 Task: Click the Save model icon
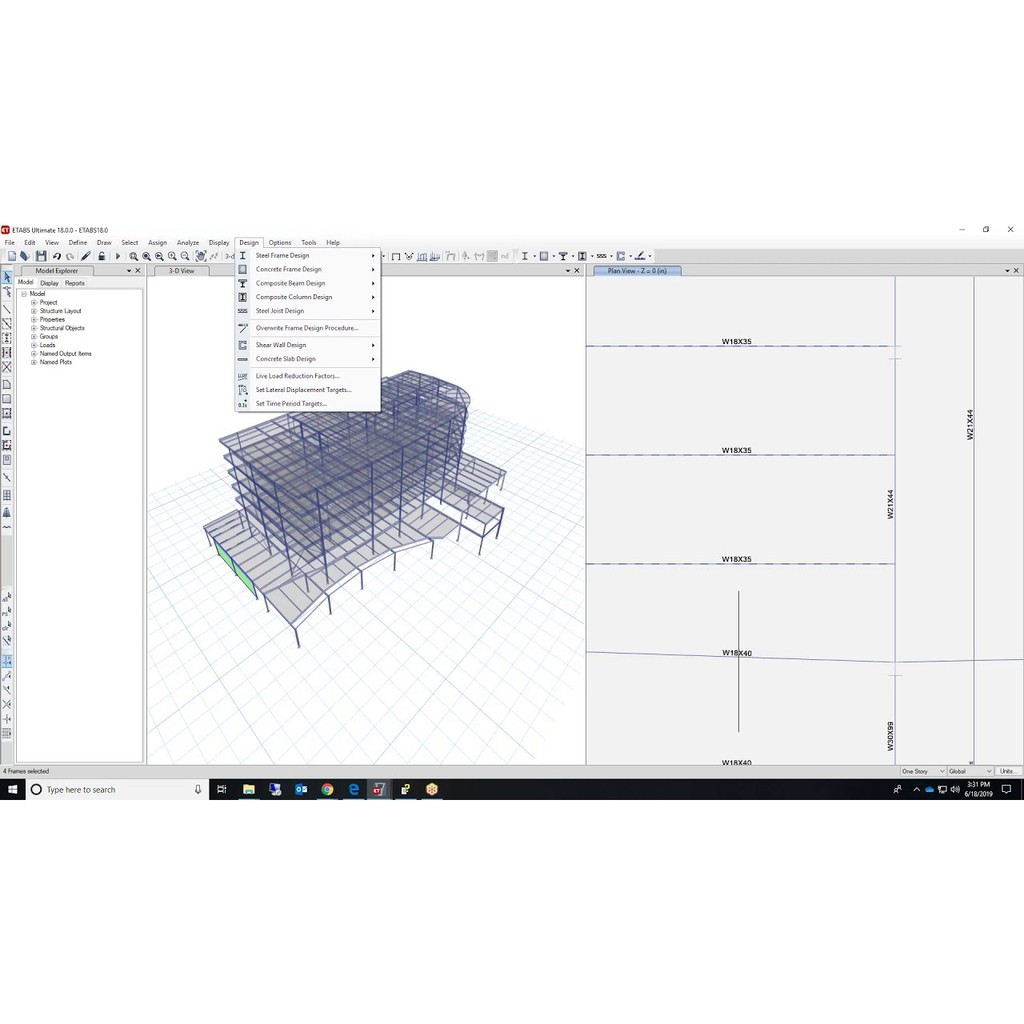click(x=41, y=256)
